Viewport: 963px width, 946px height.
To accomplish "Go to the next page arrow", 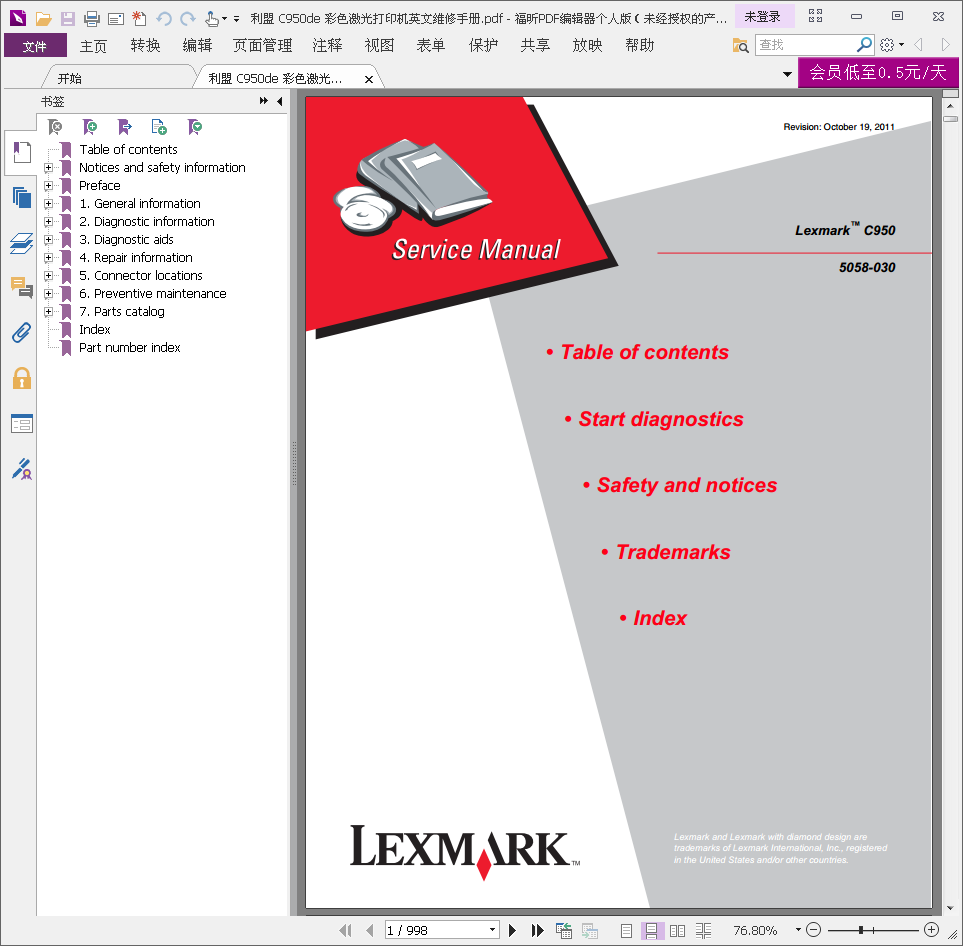I will 512,930.
